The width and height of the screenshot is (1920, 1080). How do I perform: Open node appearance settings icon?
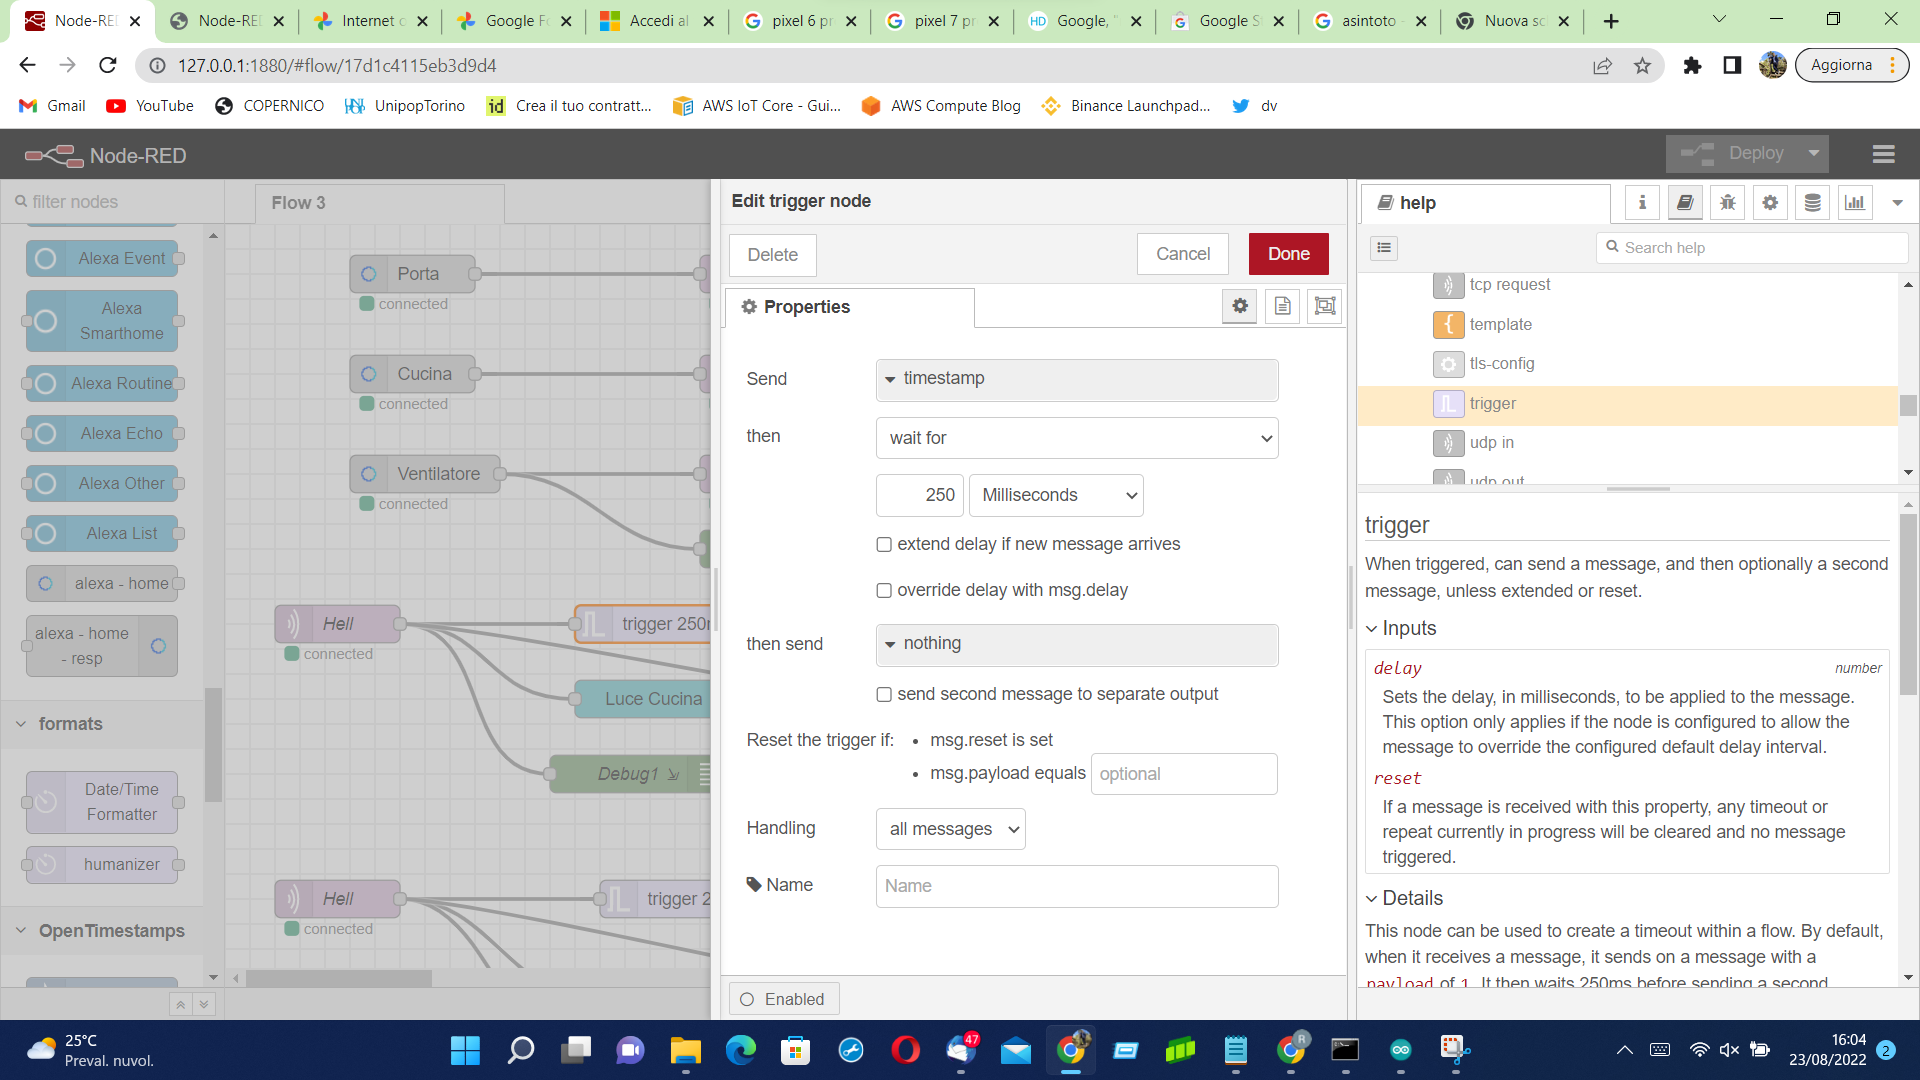click(x=1325, y=307)
